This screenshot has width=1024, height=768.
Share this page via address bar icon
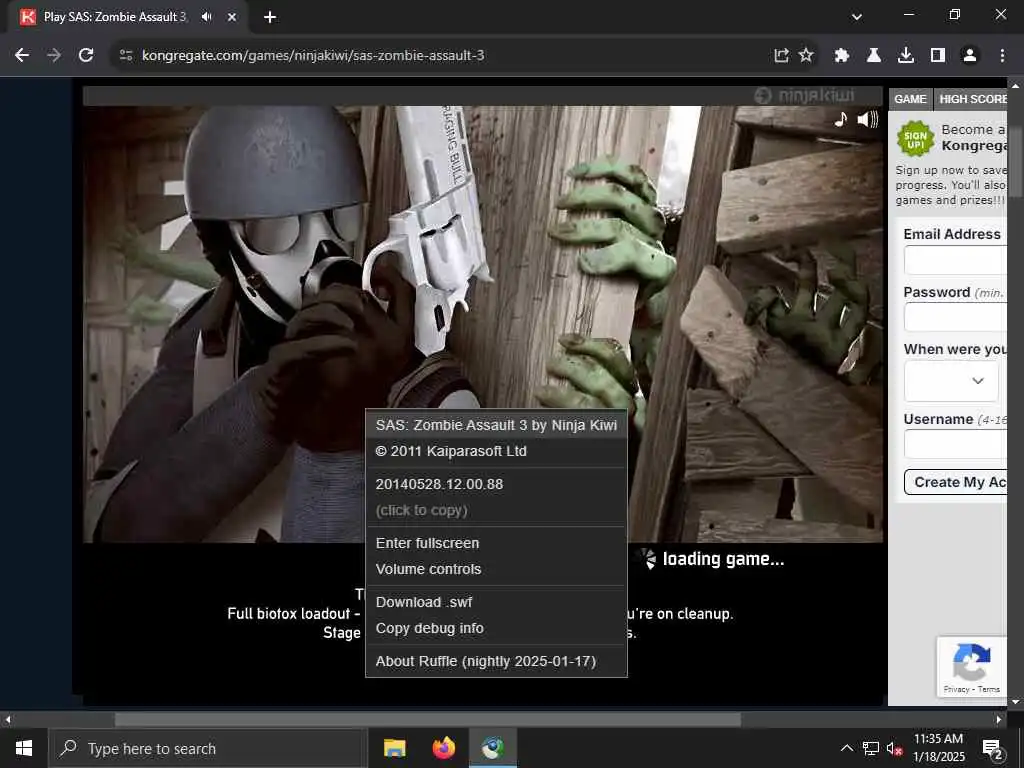coord(781,56)
